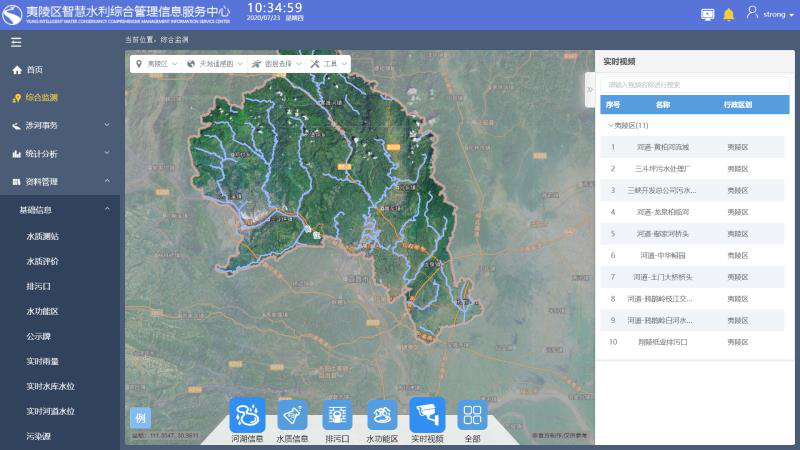Select video row number 9
Viewport: 800px width, 450px height.
[692, 320]
